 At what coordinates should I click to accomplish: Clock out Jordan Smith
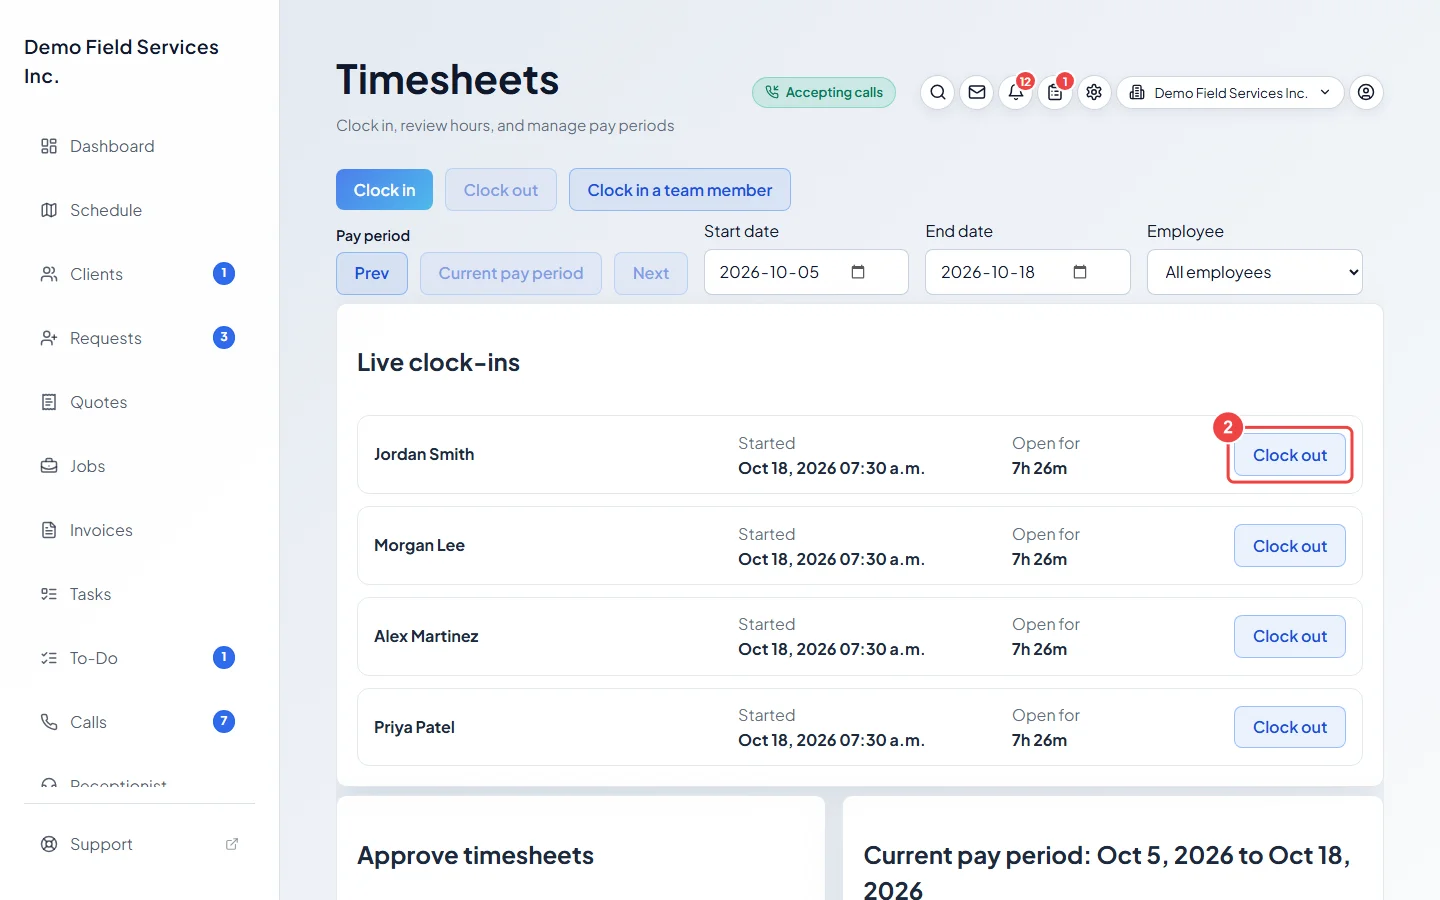(x=1290, y=455)
